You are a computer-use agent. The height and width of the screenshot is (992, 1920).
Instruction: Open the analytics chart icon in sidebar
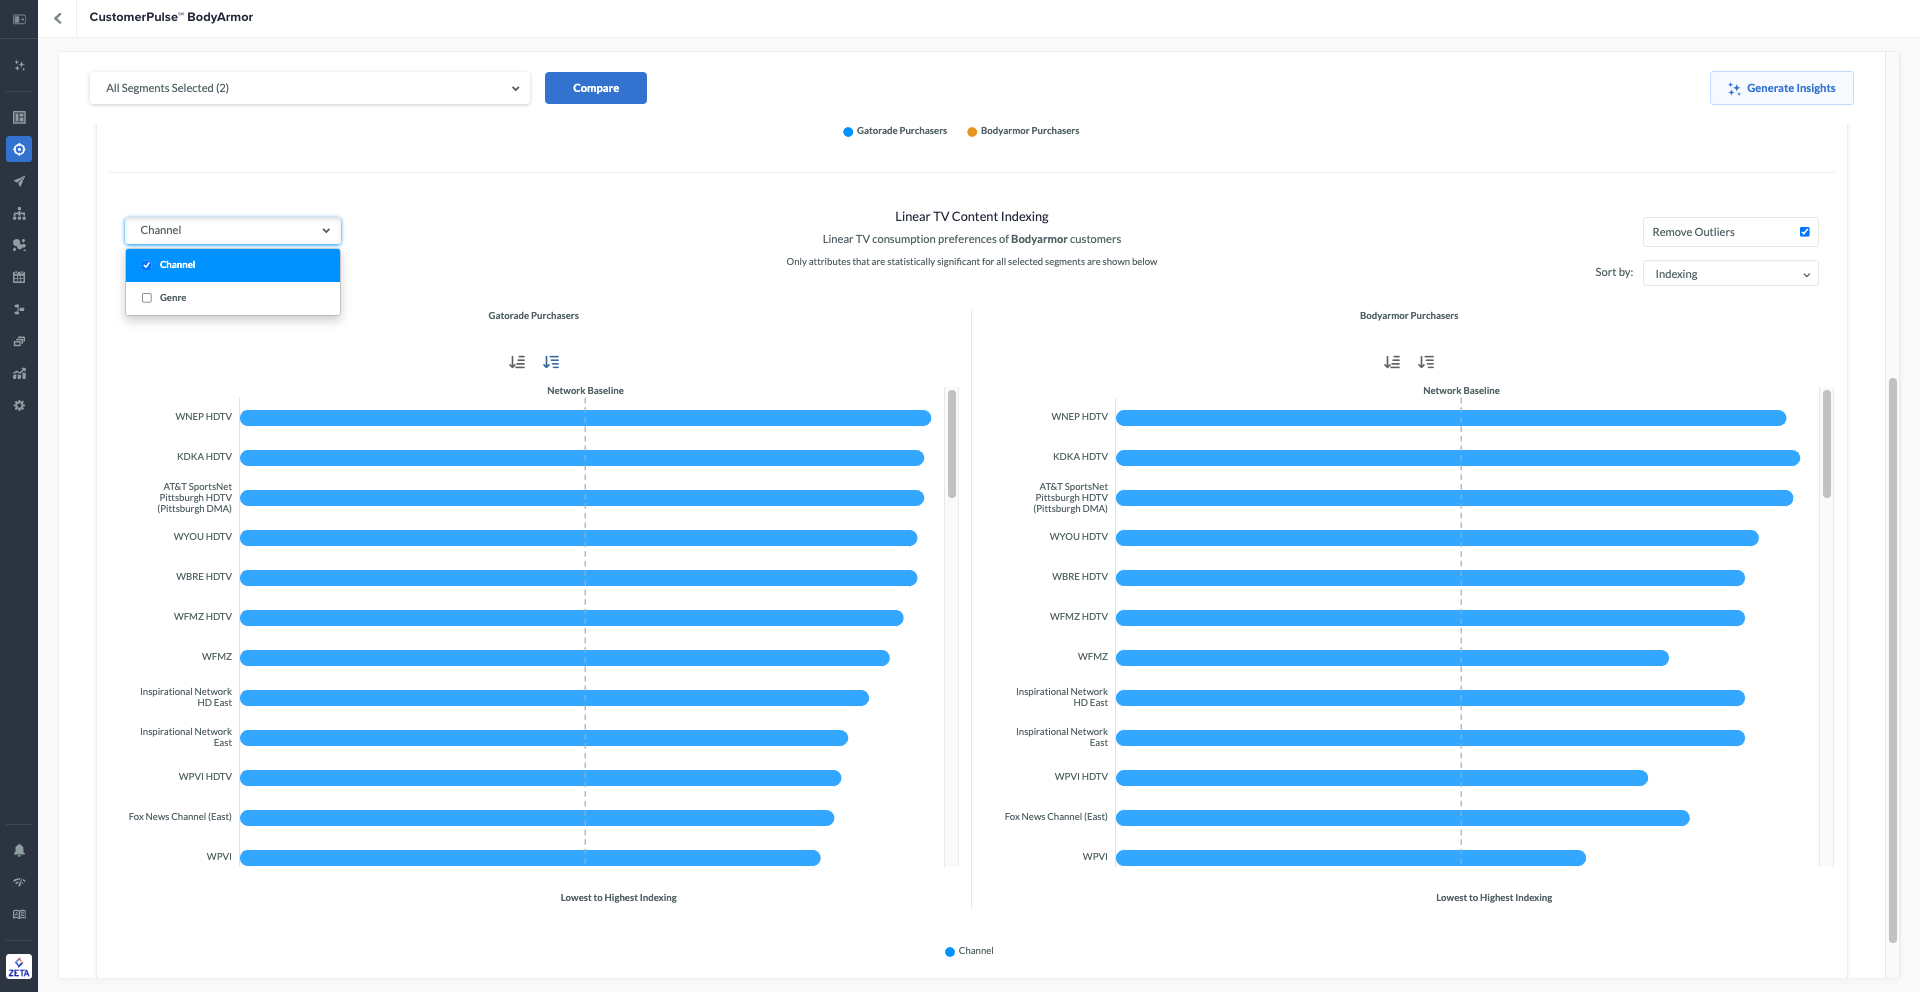click(x=19, y=373)
